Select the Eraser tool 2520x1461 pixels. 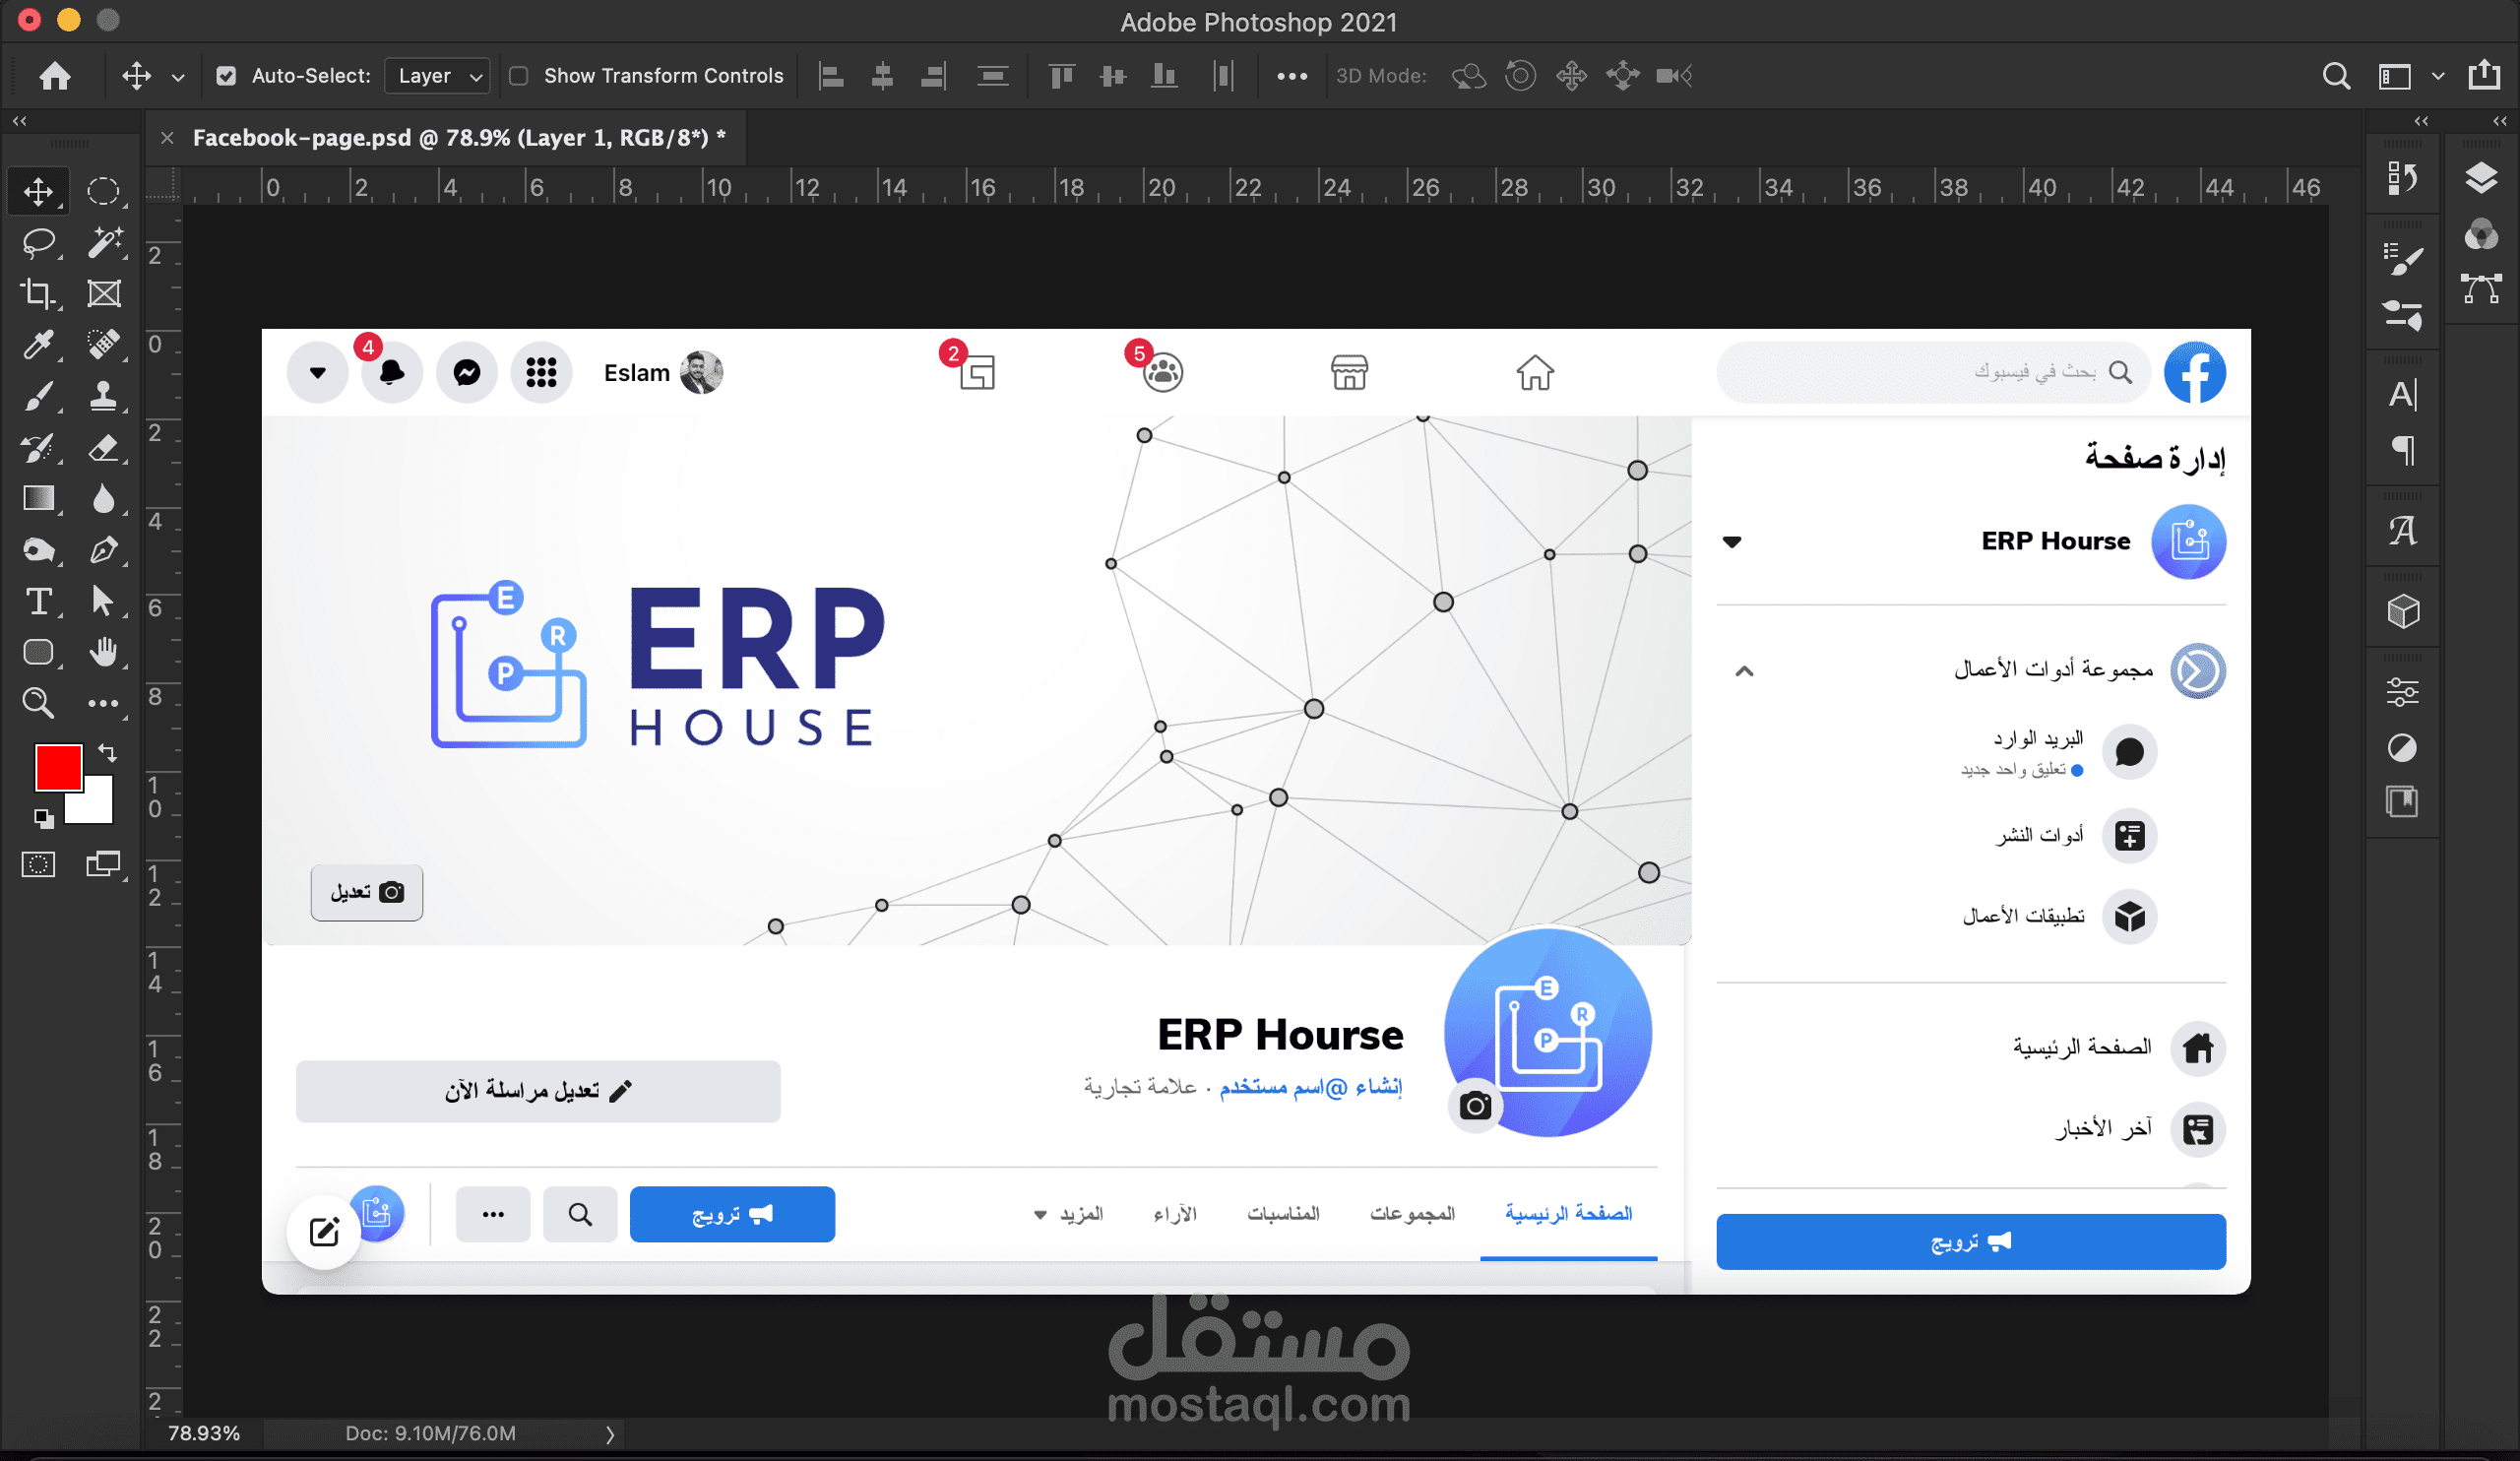103,447
